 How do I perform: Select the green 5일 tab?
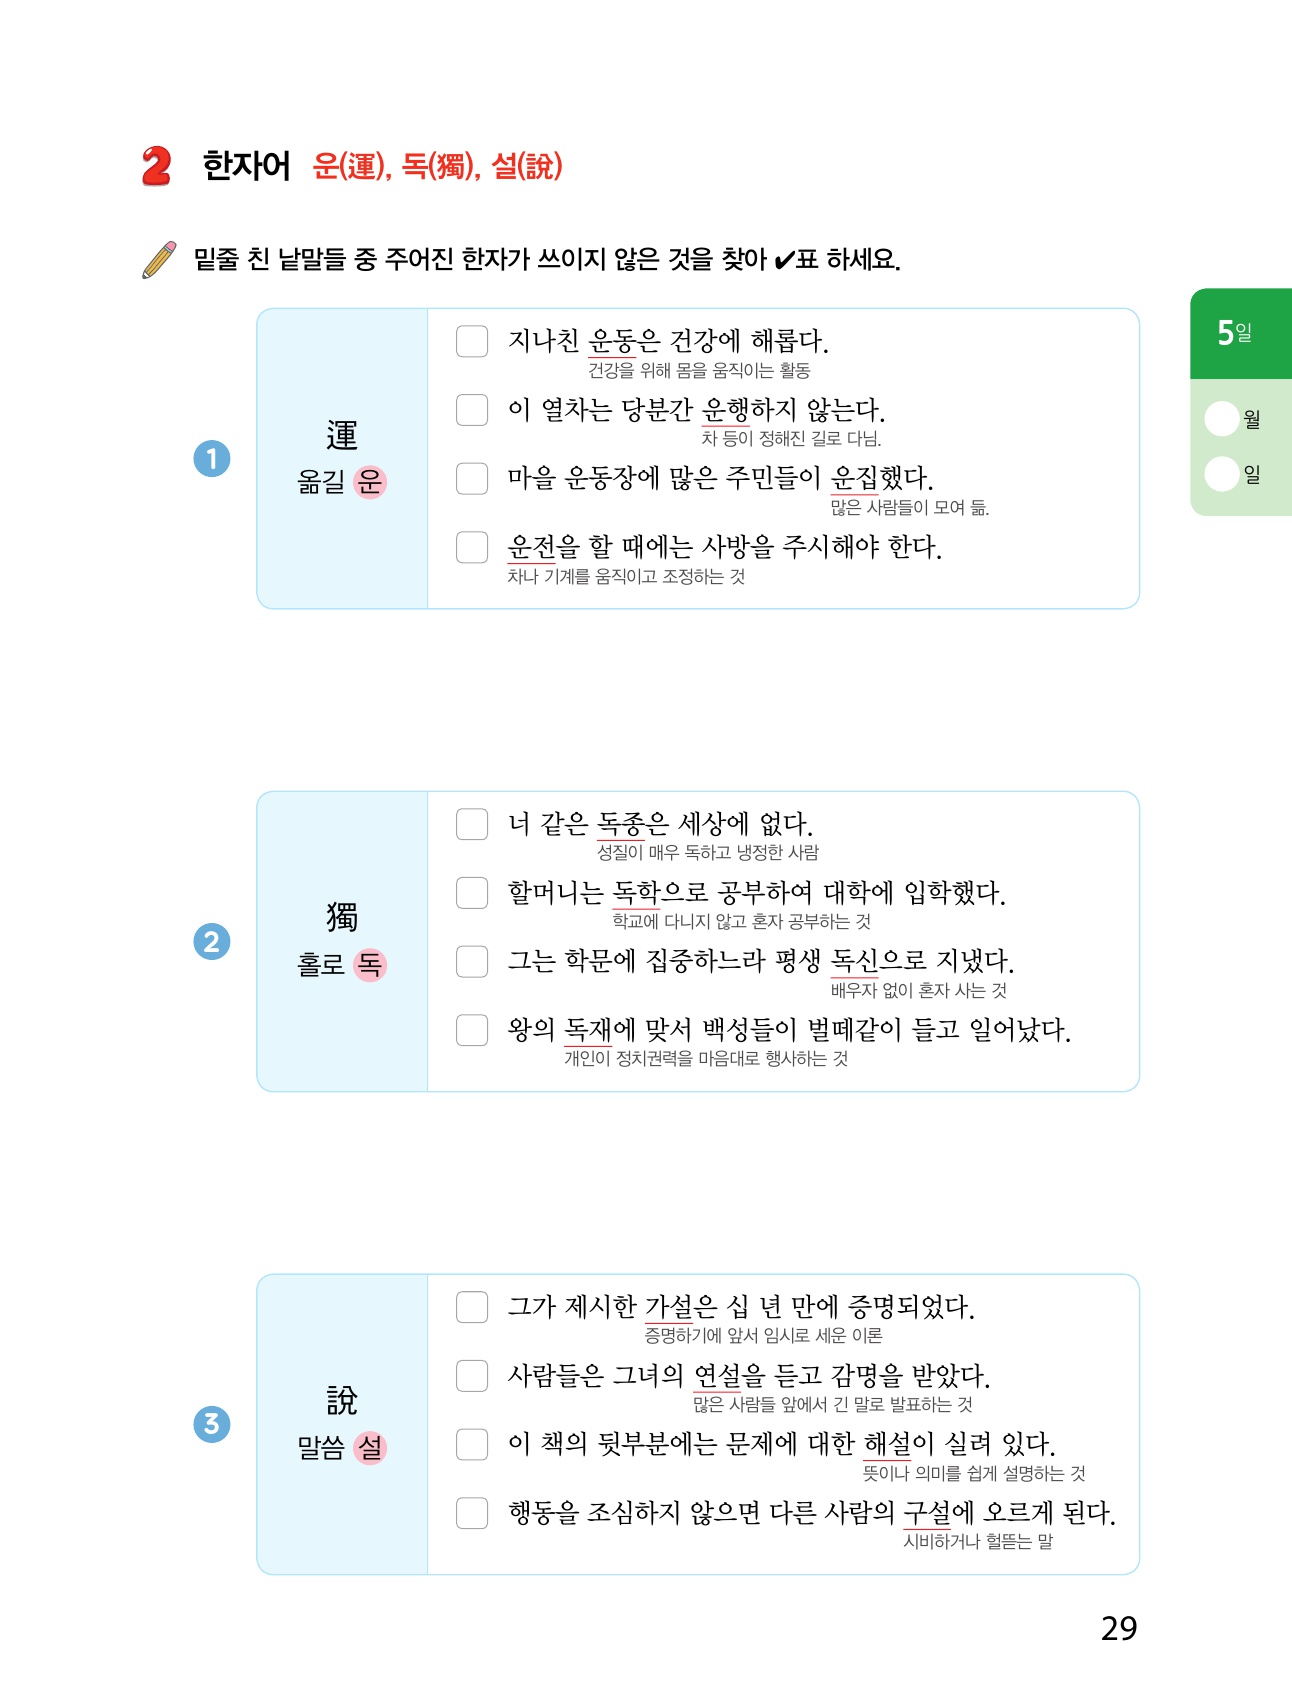coord(1240,333)
